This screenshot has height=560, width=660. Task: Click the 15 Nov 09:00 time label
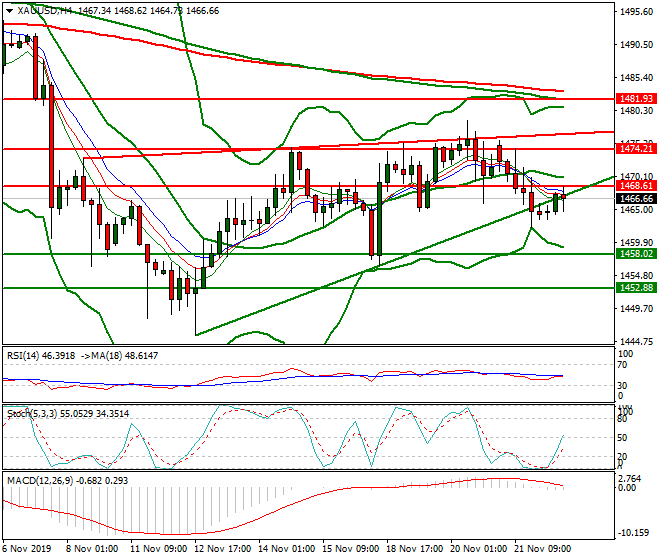click(x=351, y=549)
